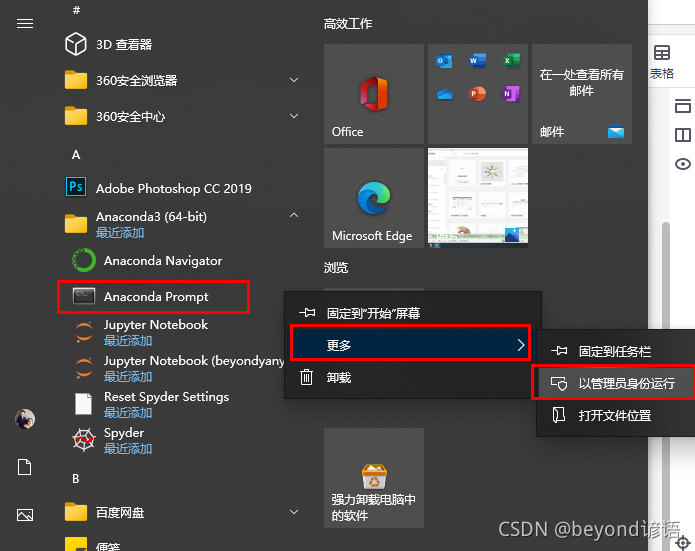Click the window layout icon below 表格
The image size is (695, 551).
coord(683,106)
